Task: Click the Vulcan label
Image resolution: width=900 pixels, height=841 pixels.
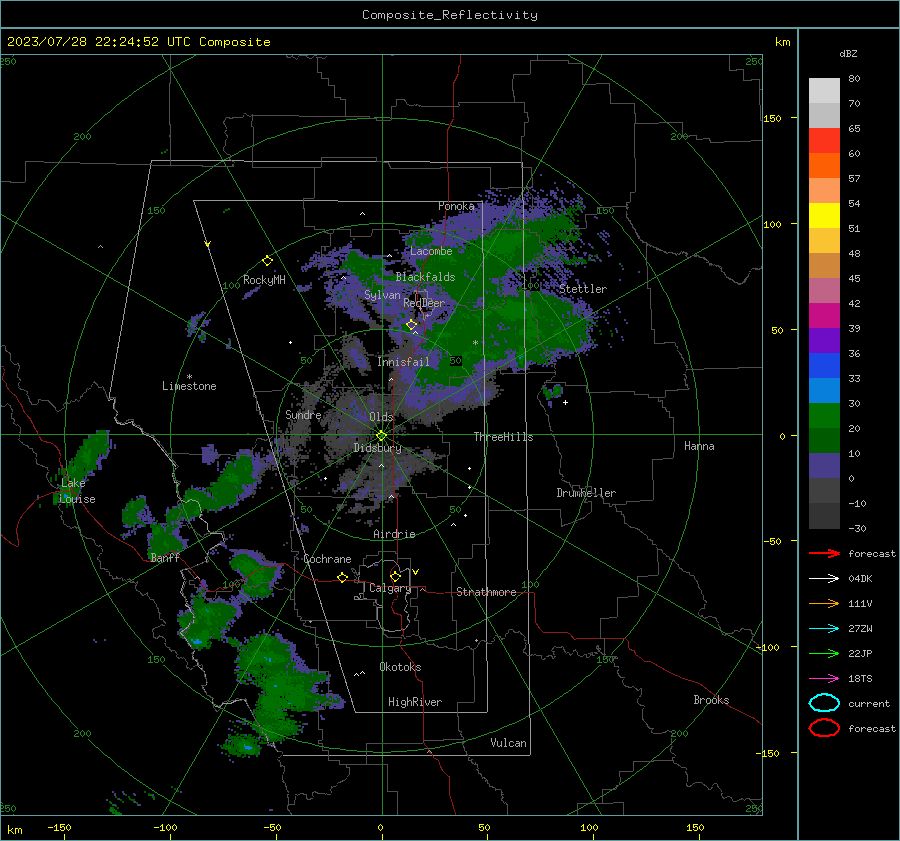Action: (508, 743)
